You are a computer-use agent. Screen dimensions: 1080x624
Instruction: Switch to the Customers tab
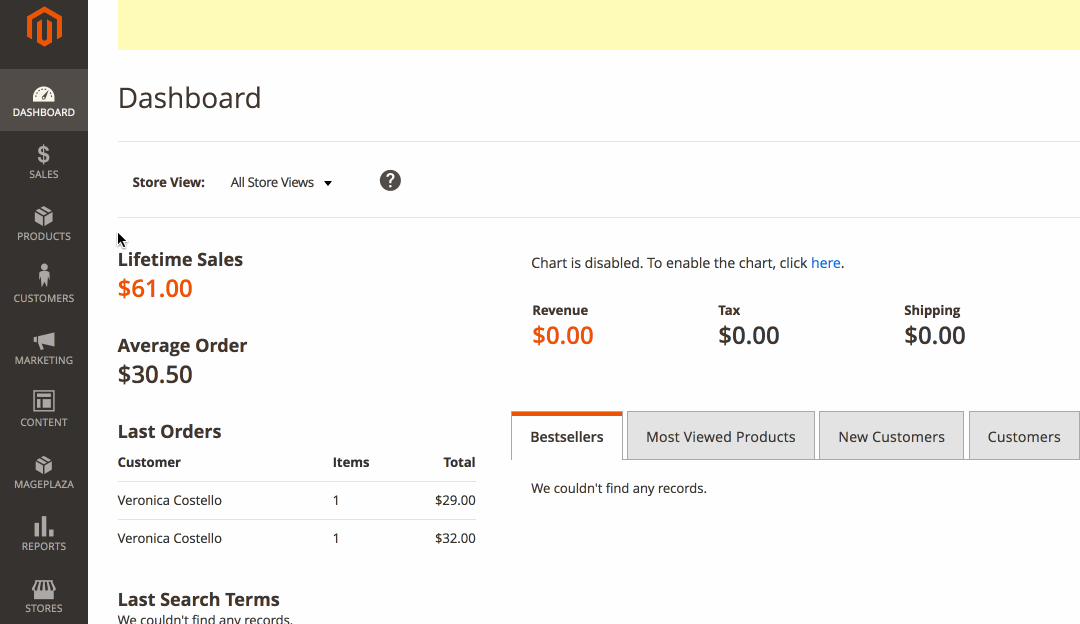click(x=1023, y=437)
